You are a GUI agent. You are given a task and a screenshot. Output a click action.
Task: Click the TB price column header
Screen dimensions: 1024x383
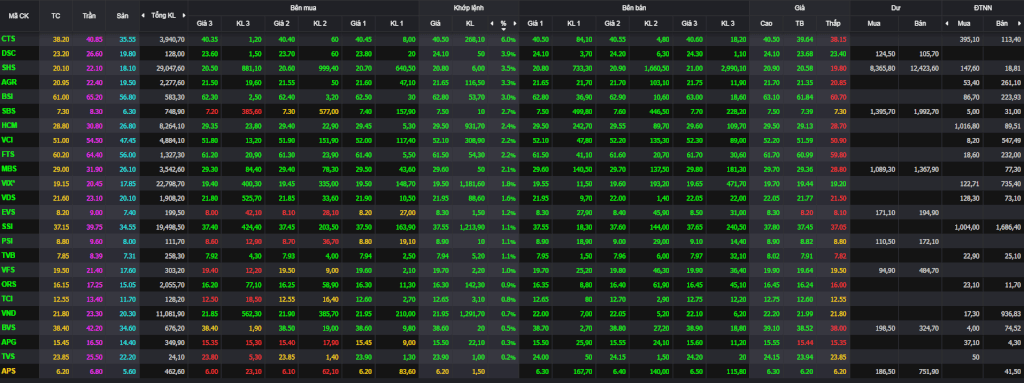pyautogui.click(x=799, y=24)
